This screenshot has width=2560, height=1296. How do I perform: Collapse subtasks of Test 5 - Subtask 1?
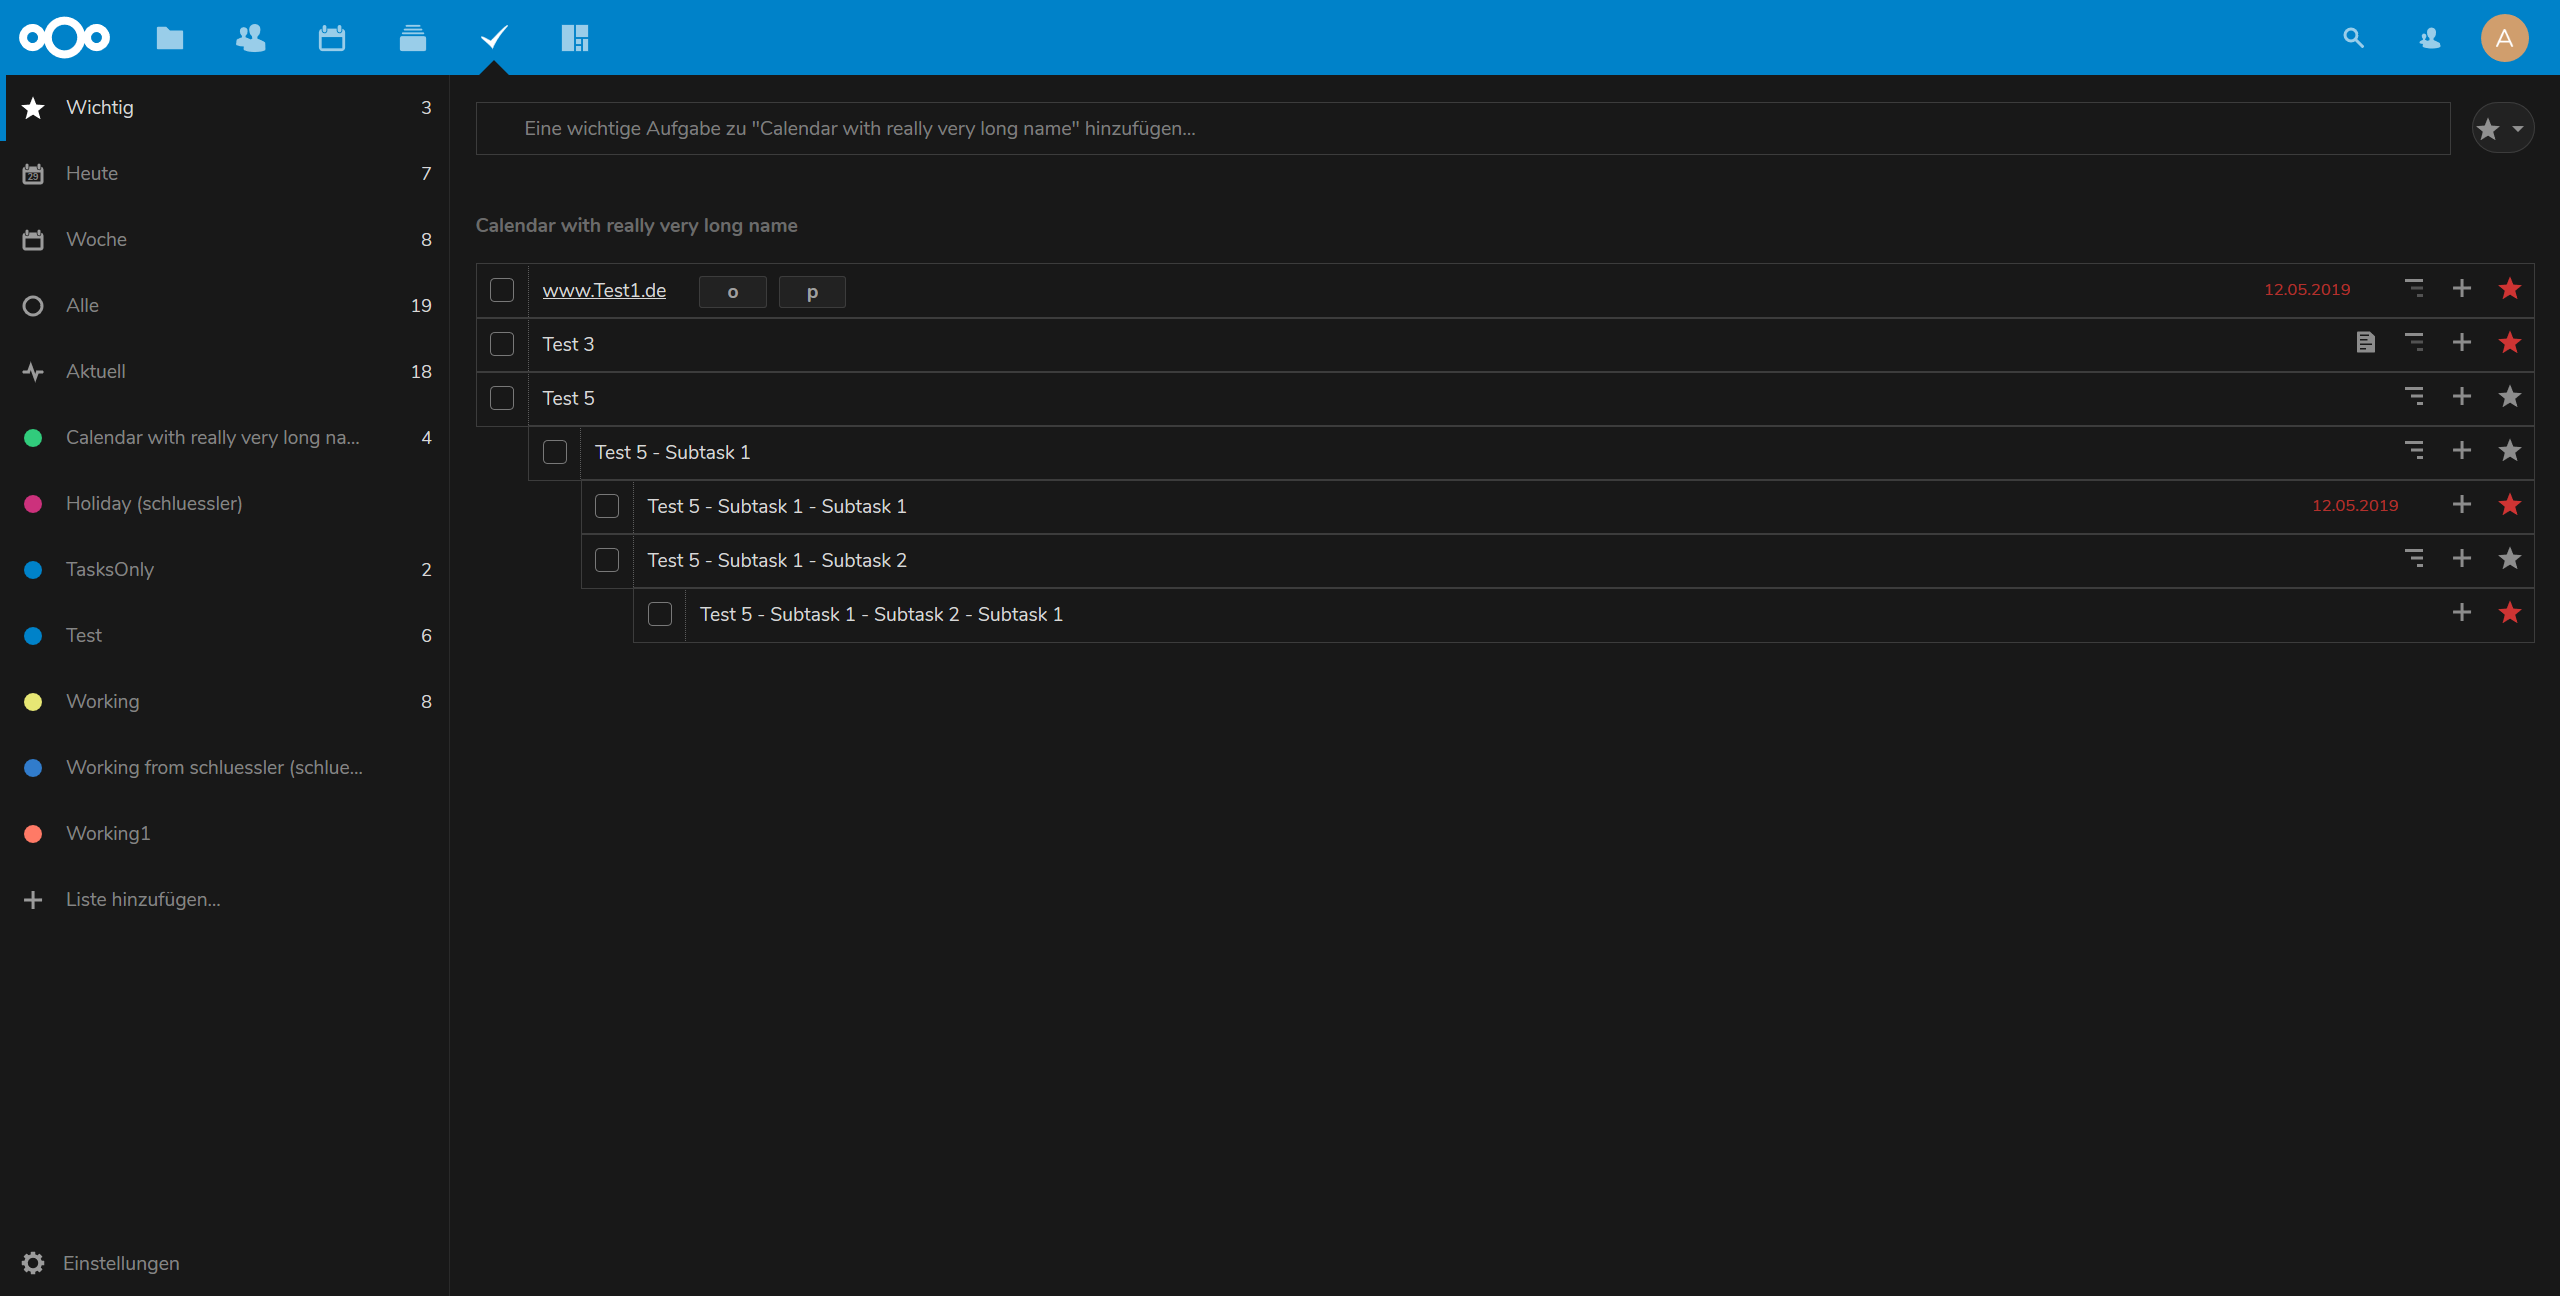[x=2414, y=451]
